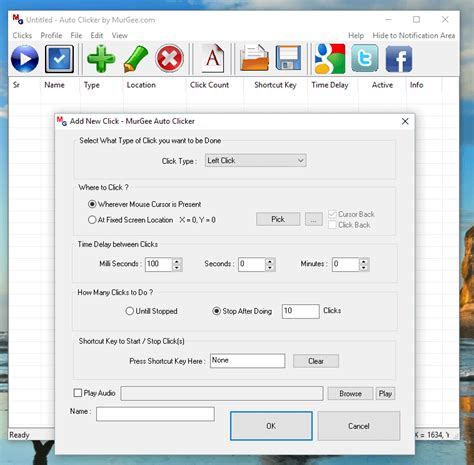Image resolution: width=474 pixels, height=465 pixels.
Task: Open the font settings A icon
Action: (x=212, y=59)
